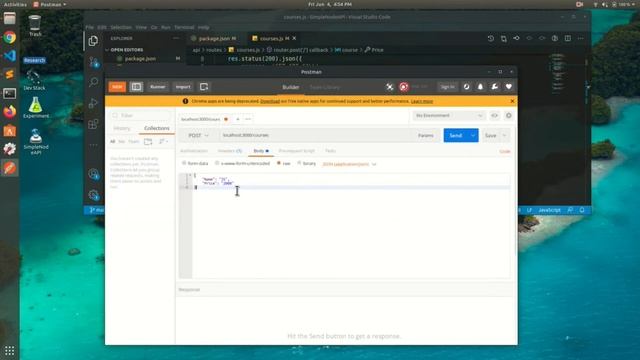
Task: Open the VS Code Extensions icon
Action: [x=93, y=124]
